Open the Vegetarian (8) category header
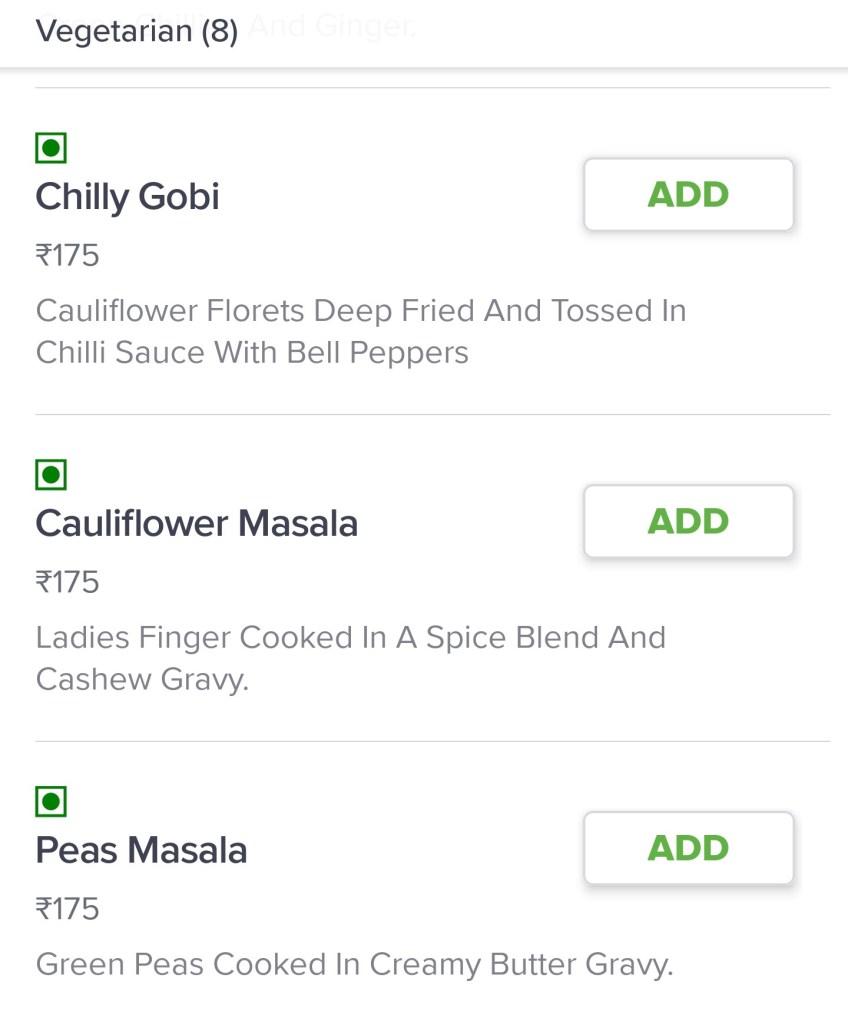Screen dimensions: 848x1024 [x=137, y=31]
